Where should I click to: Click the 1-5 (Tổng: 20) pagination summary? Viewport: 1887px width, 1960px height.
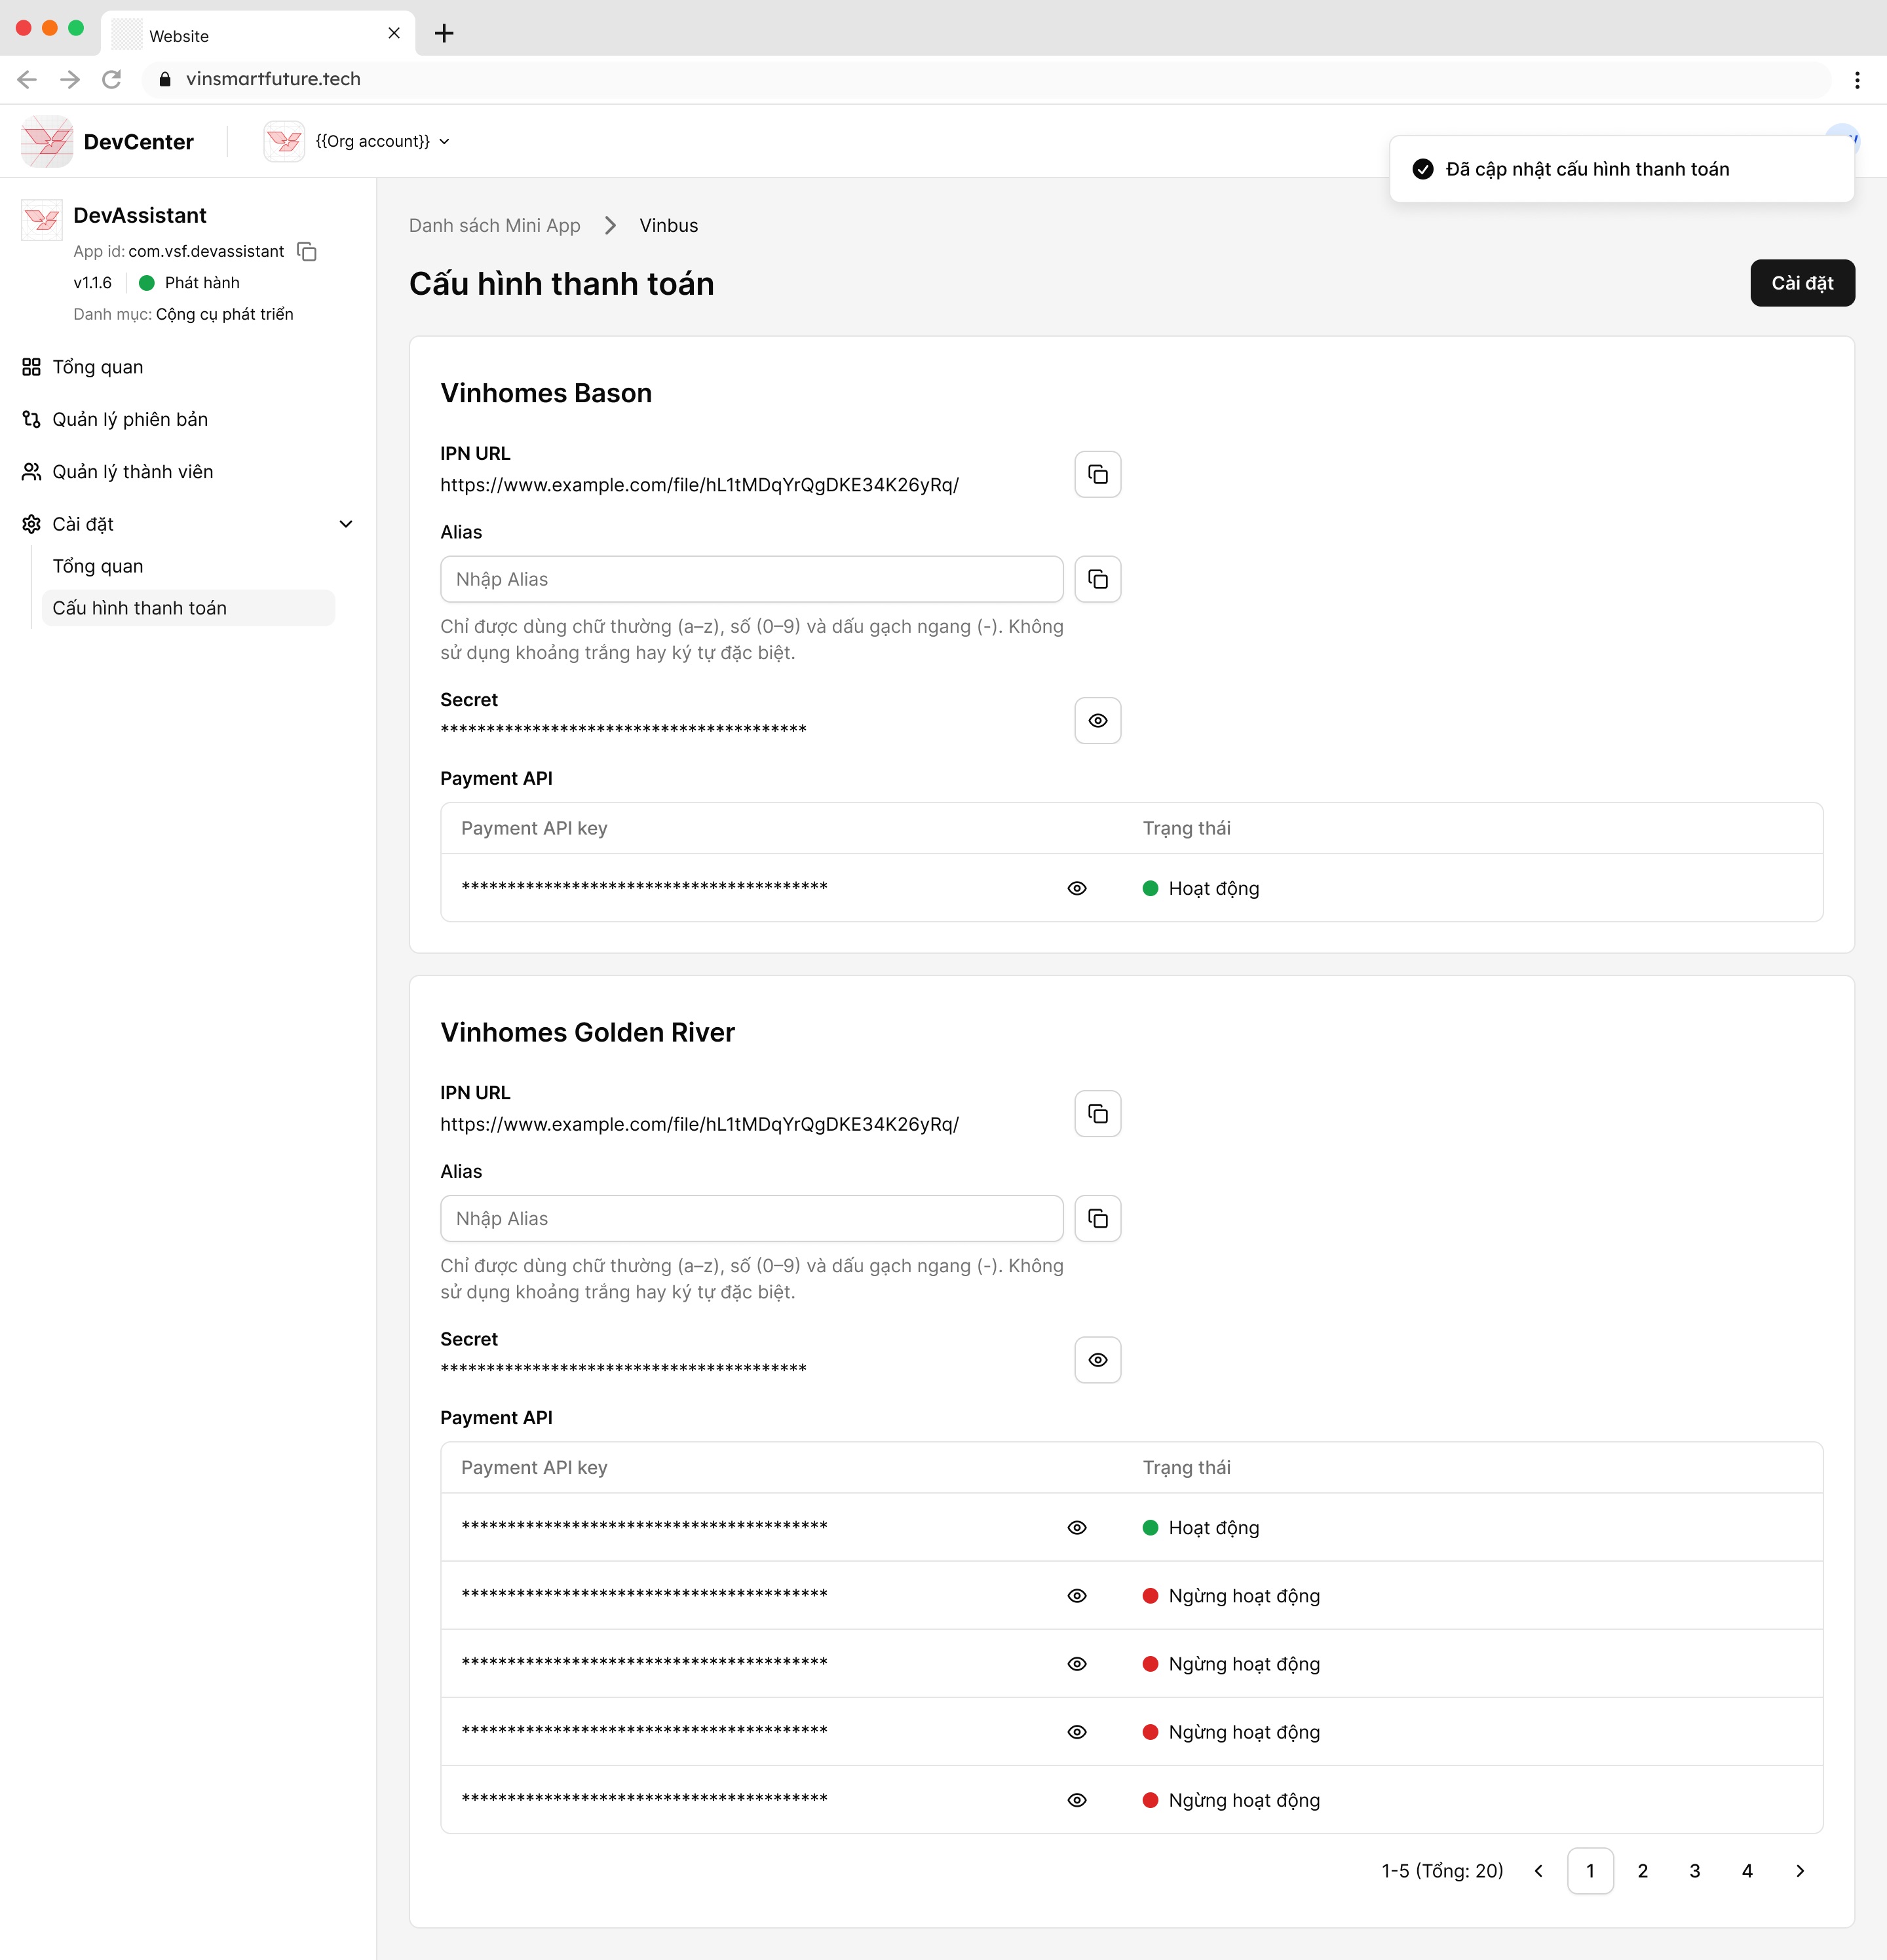(1442, 1870)
